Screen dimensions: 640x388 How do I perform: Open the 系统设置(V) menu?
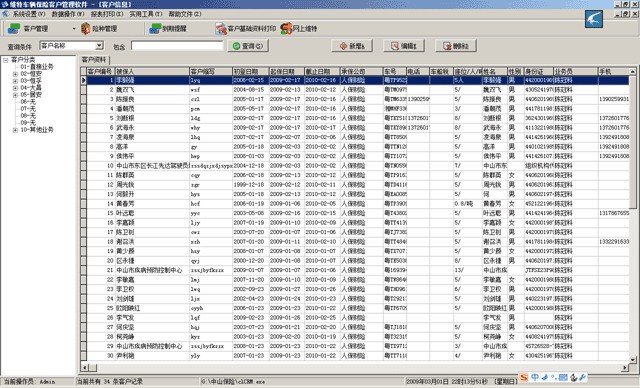pos(29,14)
